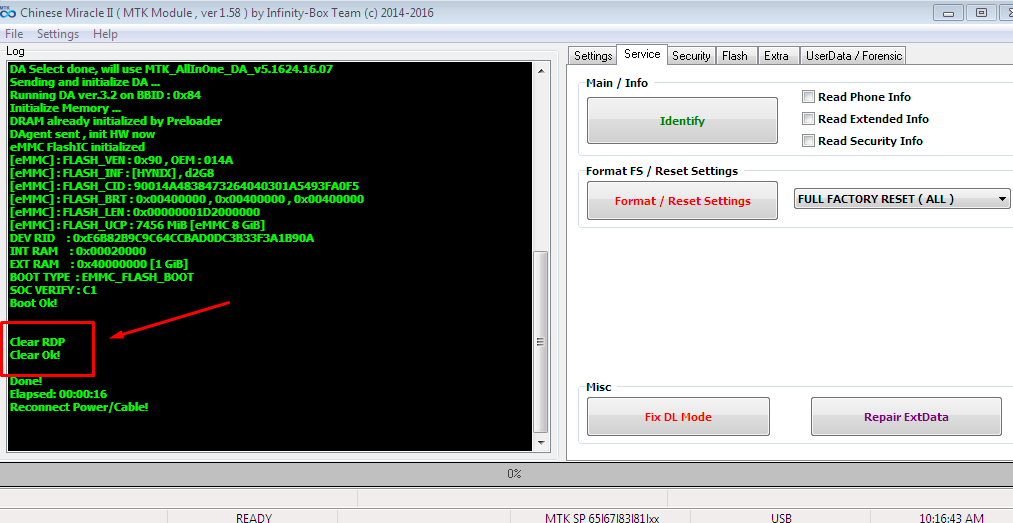Check Read Security Info option
Screen dimensions: 1013x523
[x=808, y=141]
